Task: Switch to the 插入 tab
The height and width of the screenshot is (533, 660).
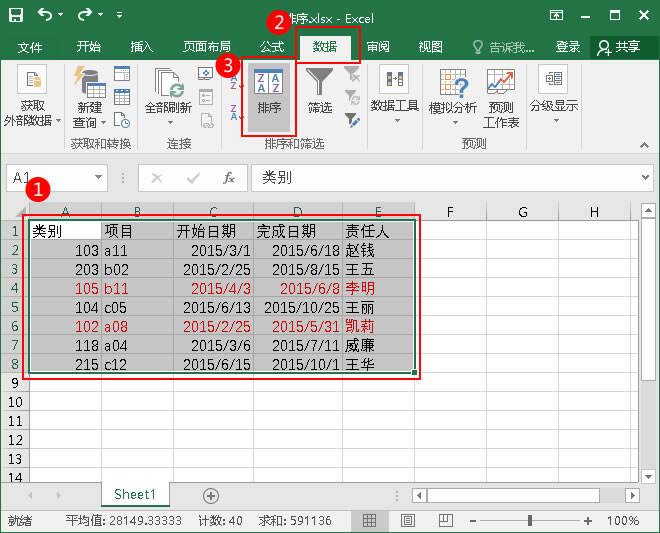Action: tap(141, 46)
